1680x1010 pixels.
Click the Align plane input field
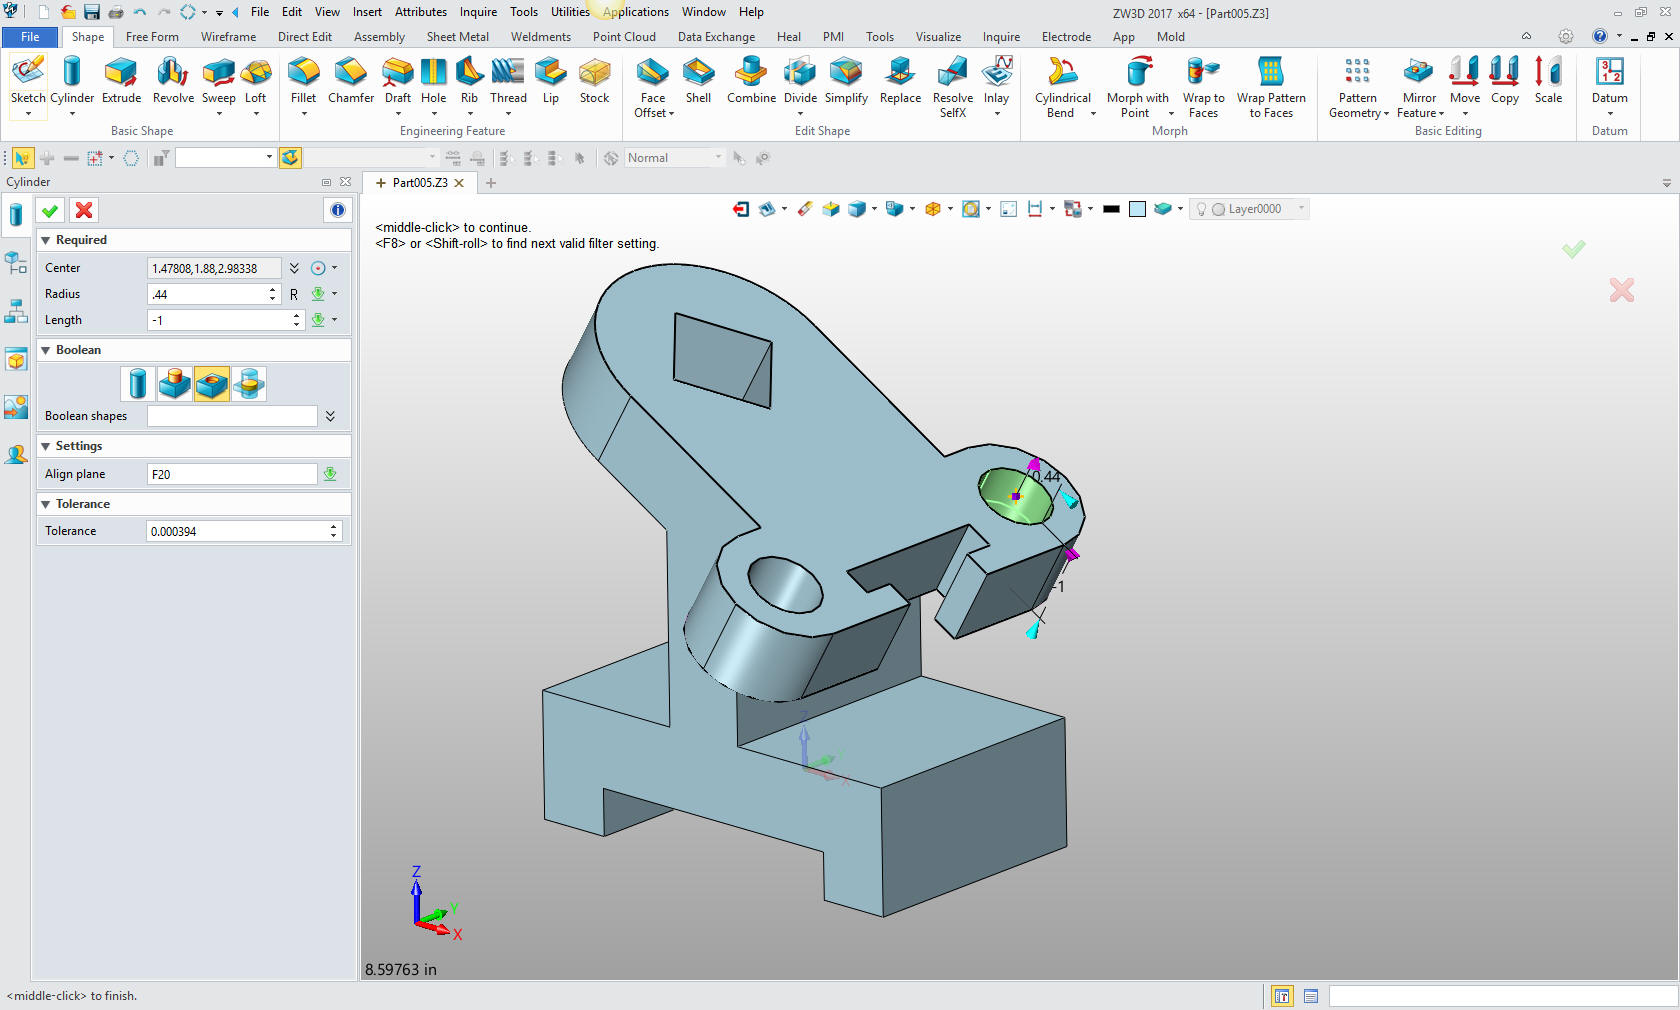click(x=232, y=474)
